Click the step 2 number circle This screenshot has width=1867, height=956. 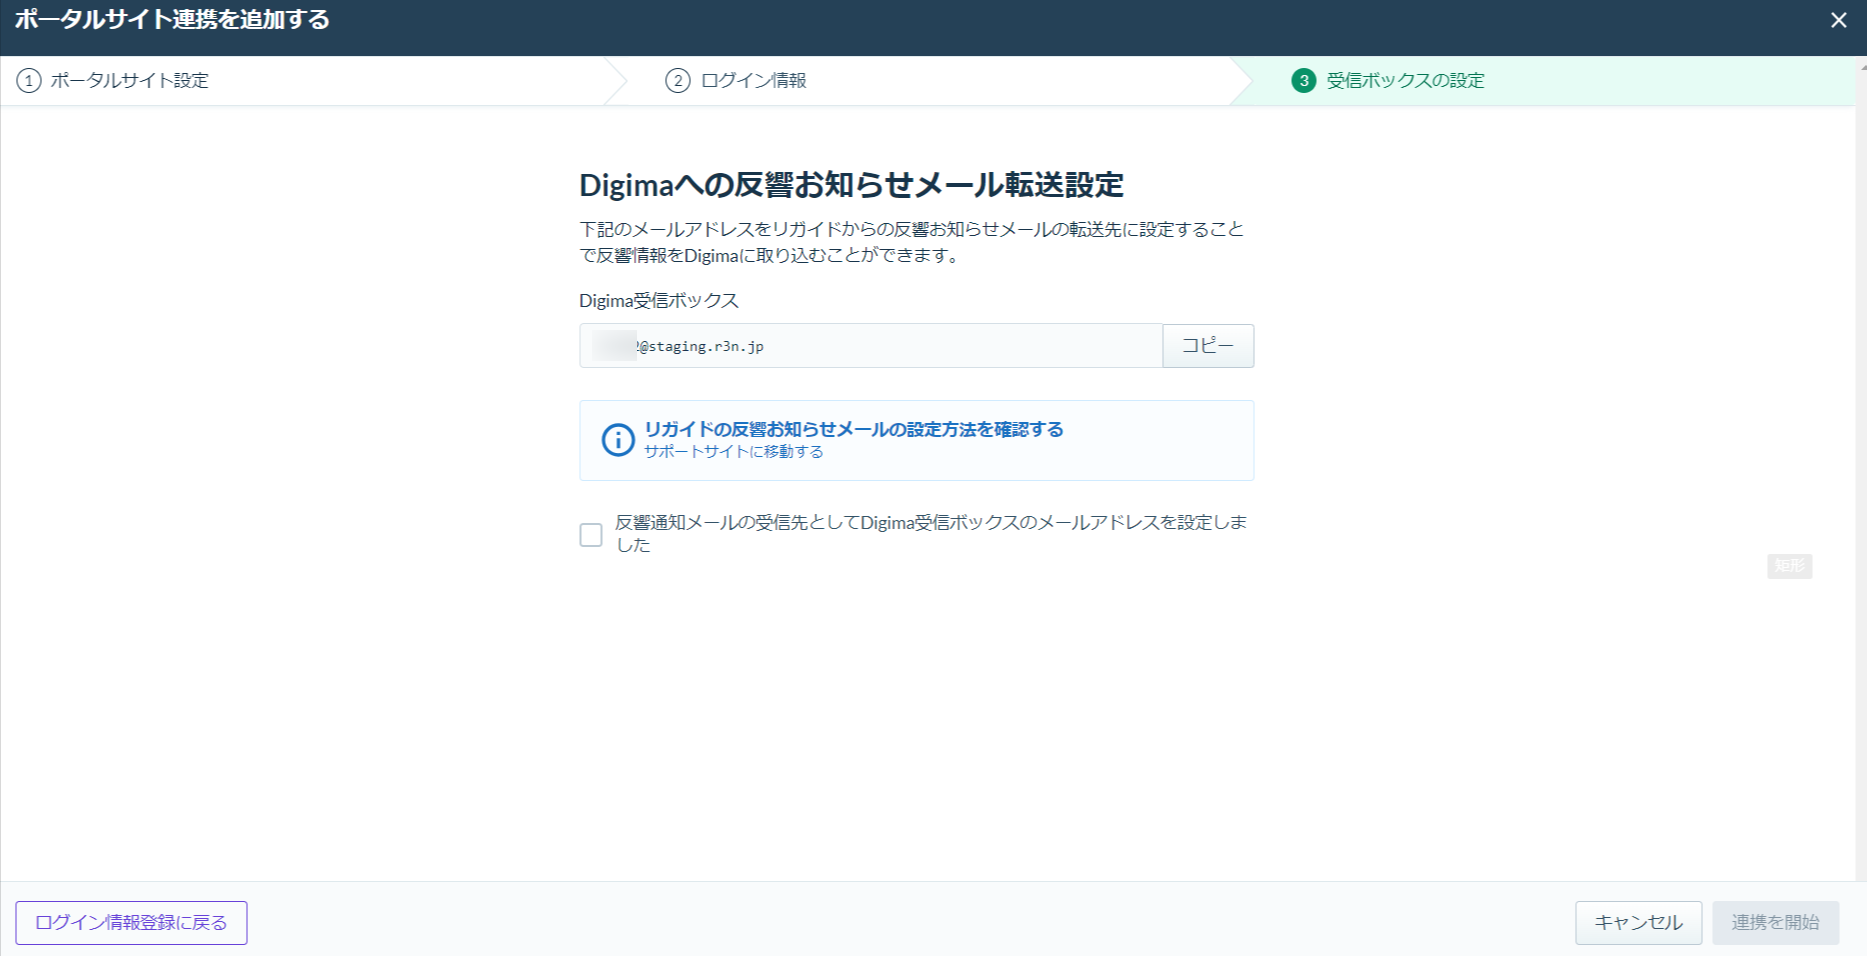tap(678, 80)
